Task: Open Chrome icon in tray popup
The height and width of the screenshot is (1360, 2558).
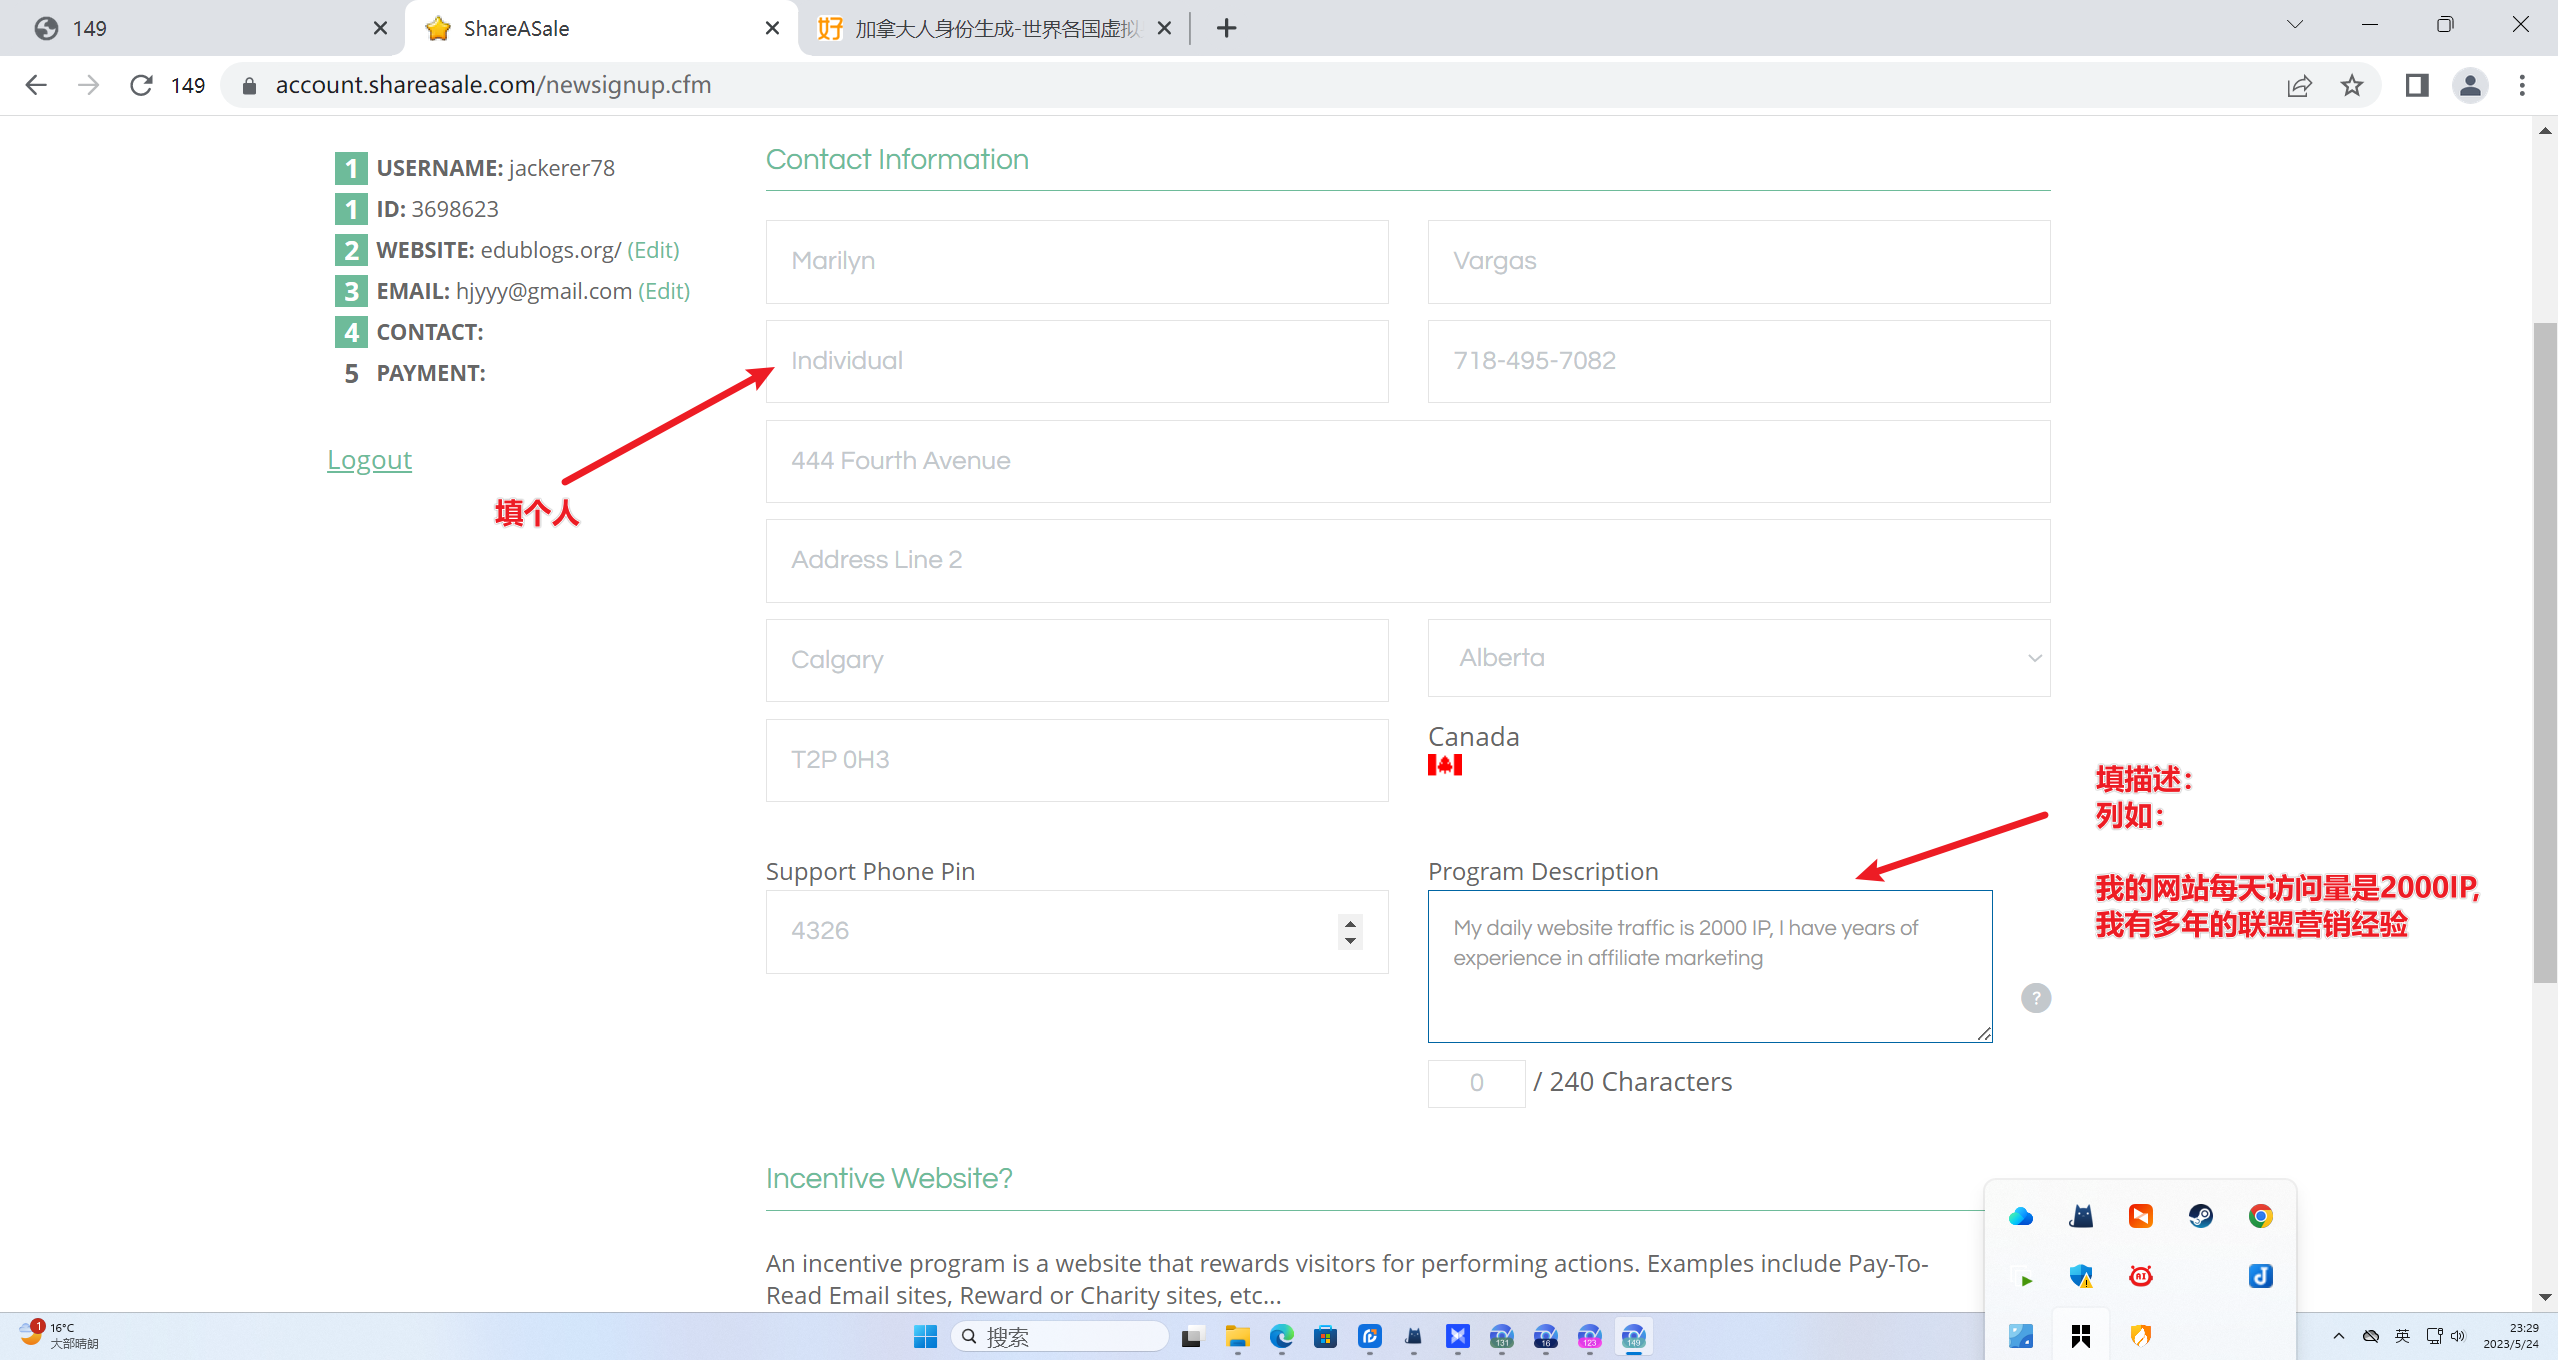Action: (x=2260, y=1216)
